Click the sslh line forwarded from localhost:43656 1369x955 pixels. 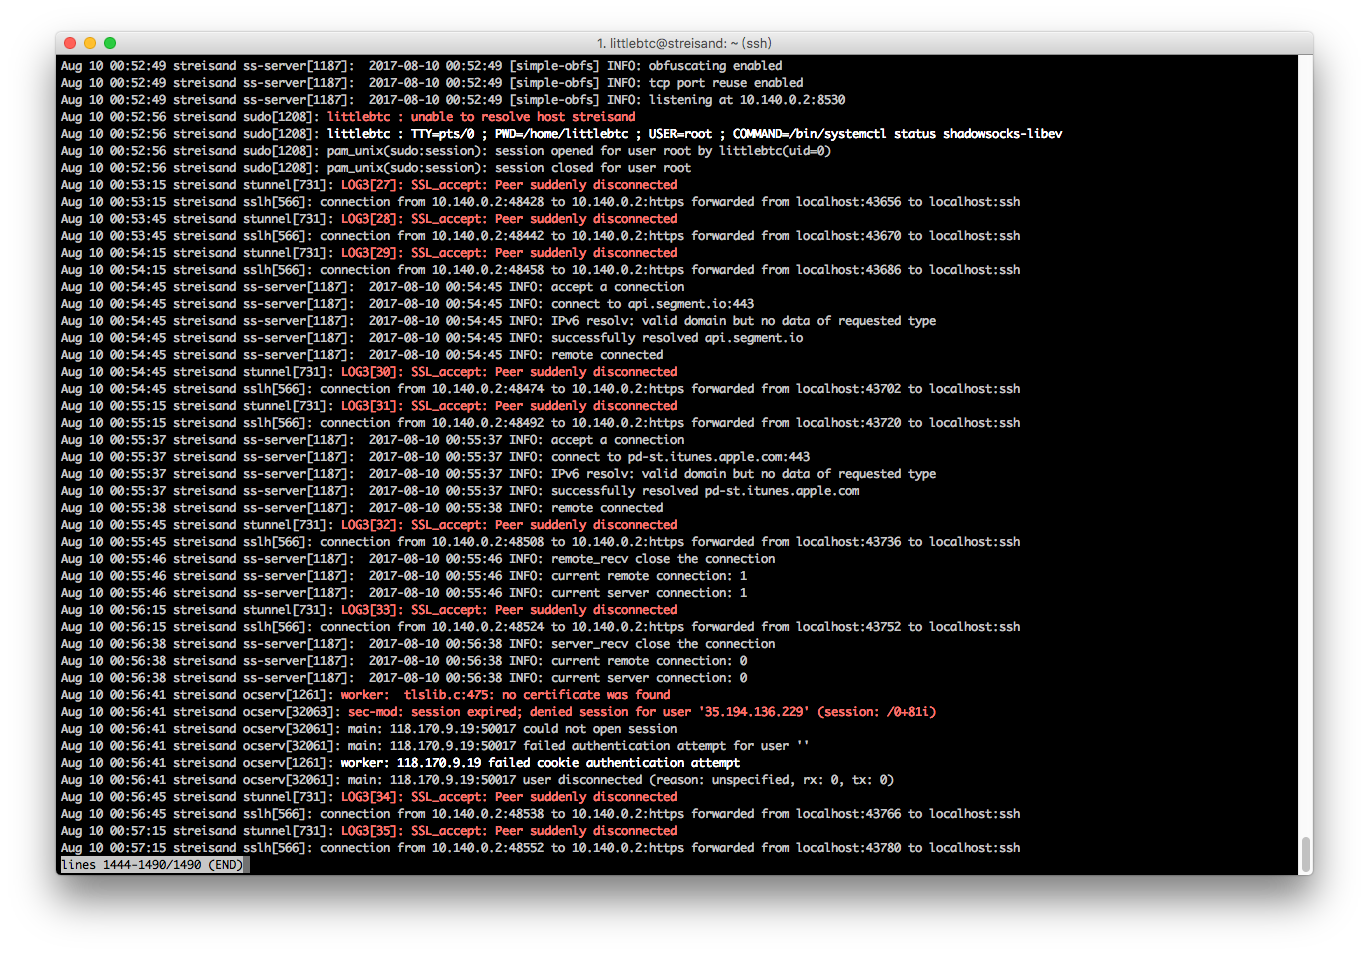click(x=540, y=202)
